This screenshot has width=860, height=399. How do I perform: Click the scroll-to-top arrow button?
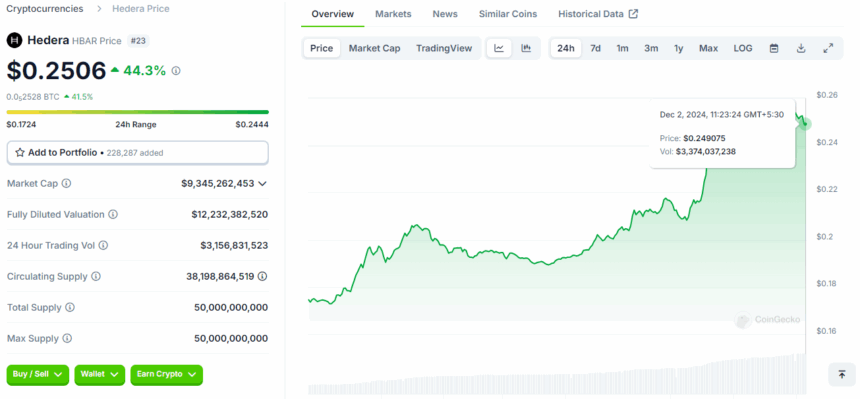[842, 375]
